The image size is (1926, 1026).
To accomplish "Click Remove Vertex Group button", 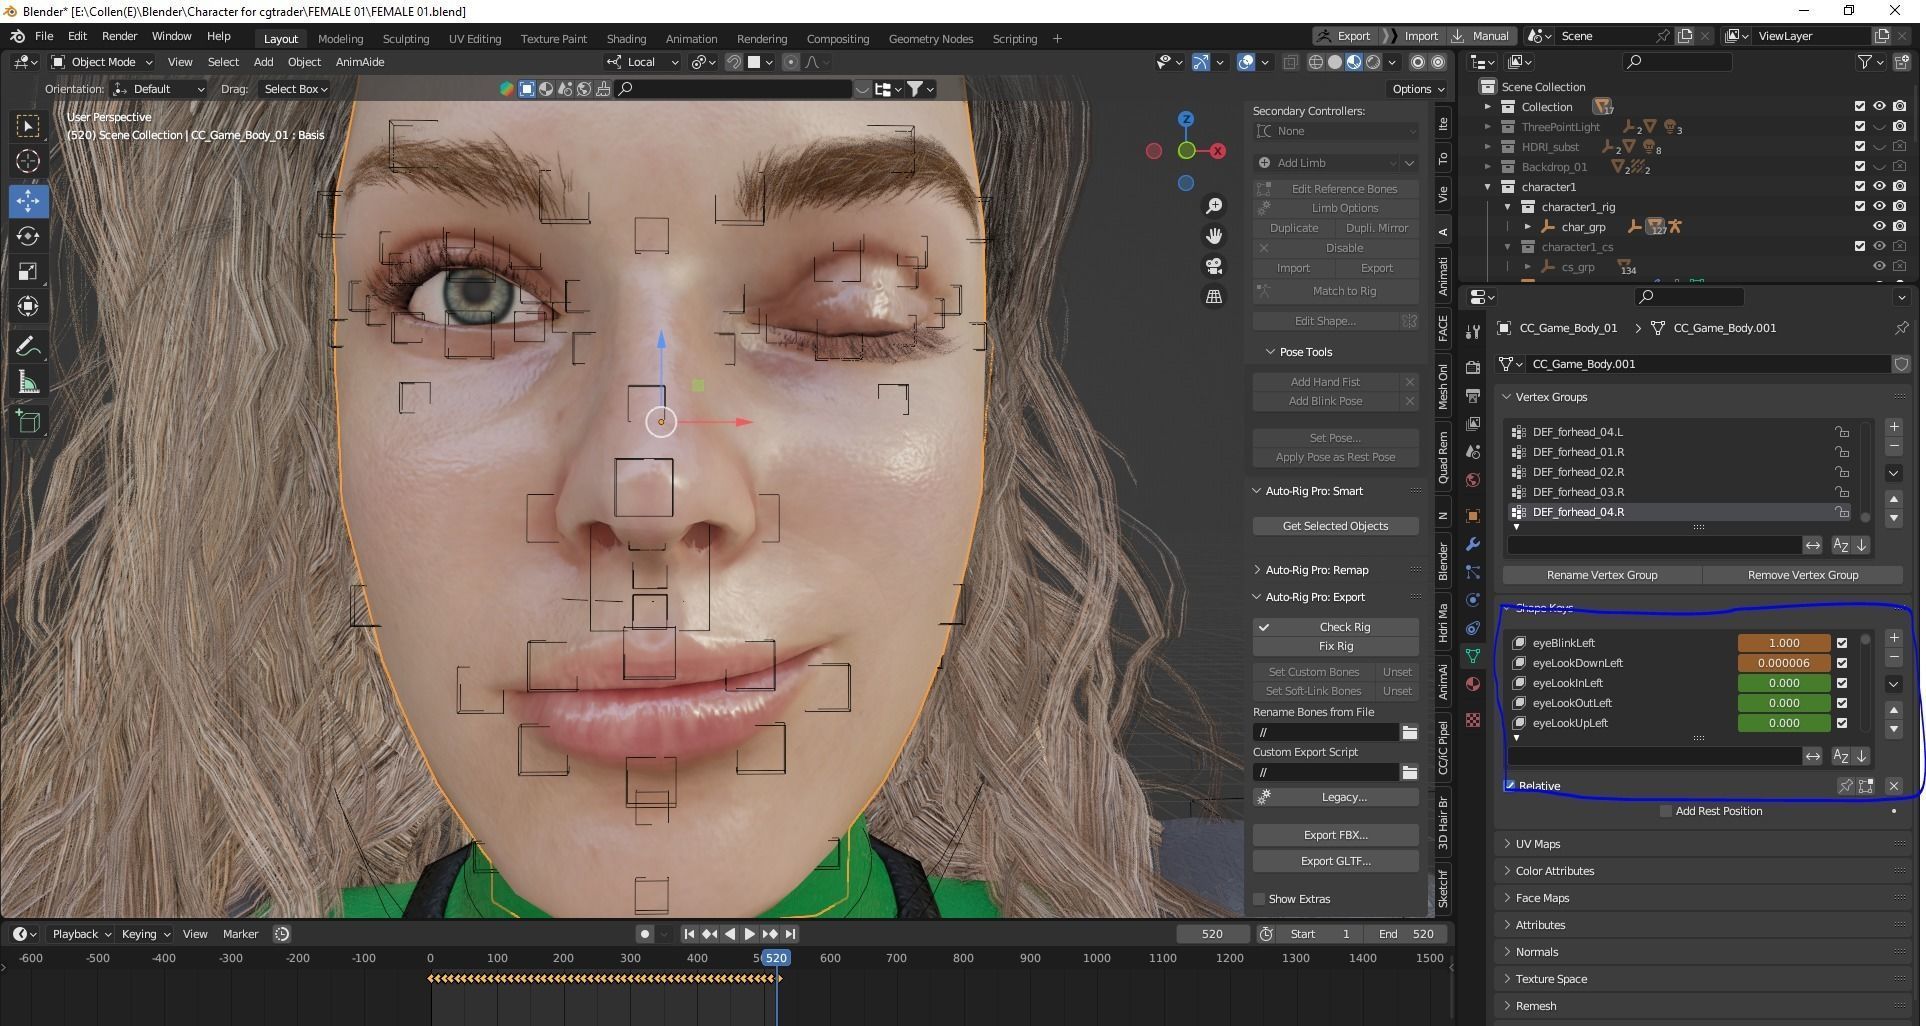I will (1802, 575).
